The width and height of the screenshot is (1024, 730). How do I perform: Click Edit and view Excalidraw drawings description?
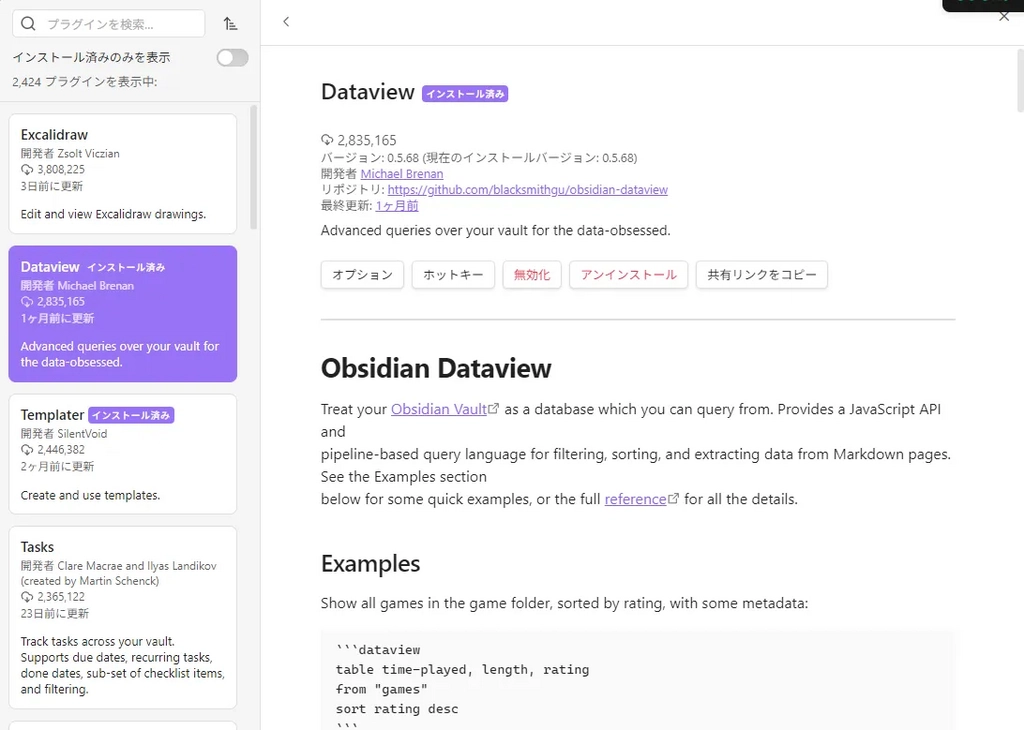(x=113, y=214)
